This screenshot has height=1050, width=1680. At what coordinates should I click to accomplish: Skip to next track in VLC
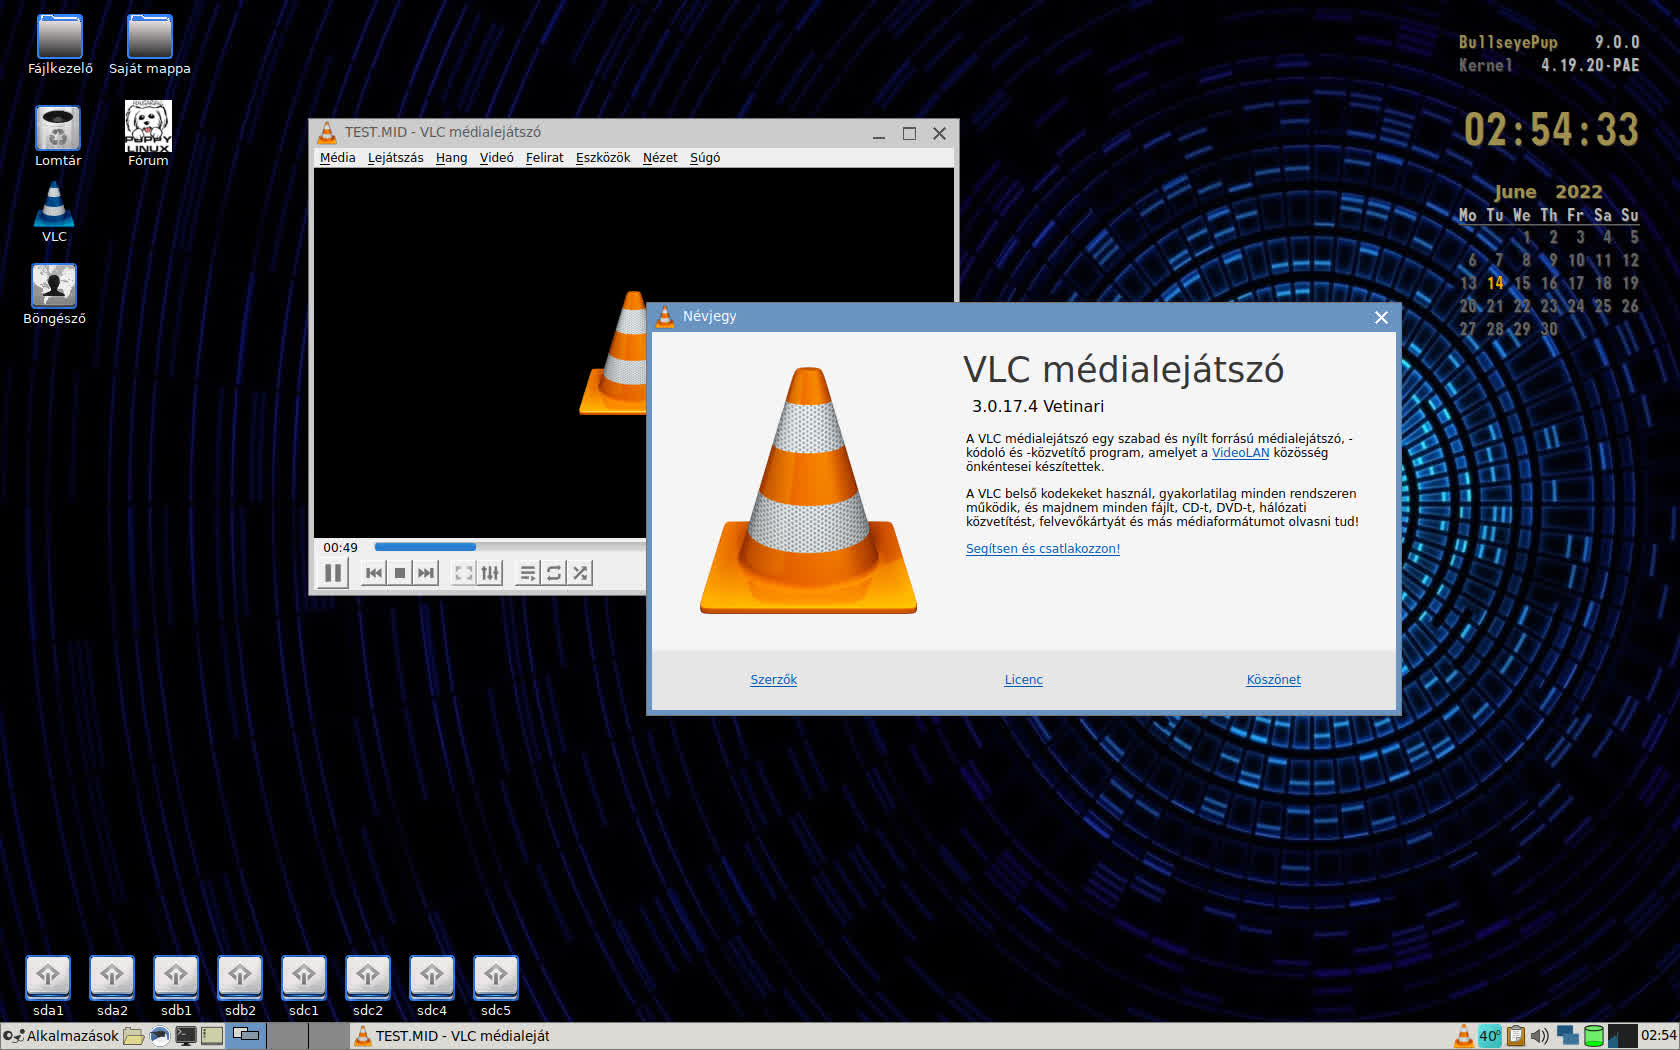coord(426,573)
